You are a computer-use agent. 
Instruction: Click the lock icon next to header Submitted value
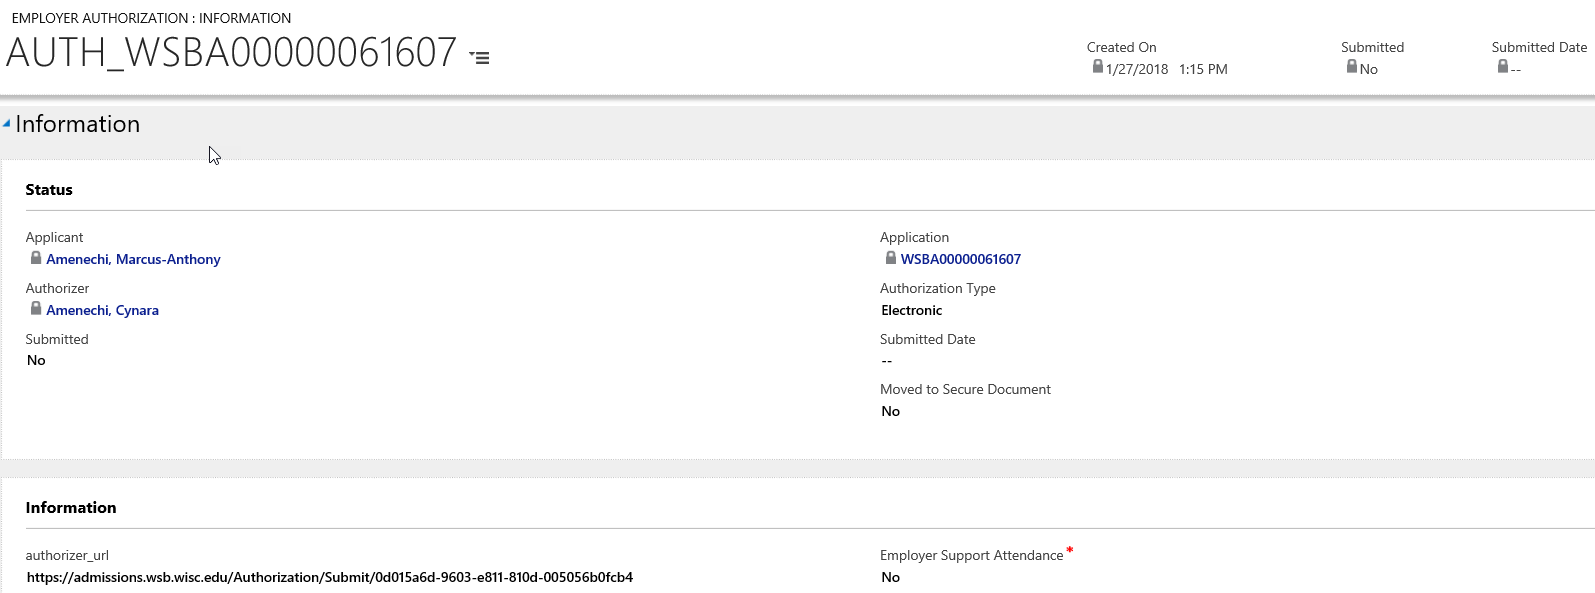[x=1352, y=67]
